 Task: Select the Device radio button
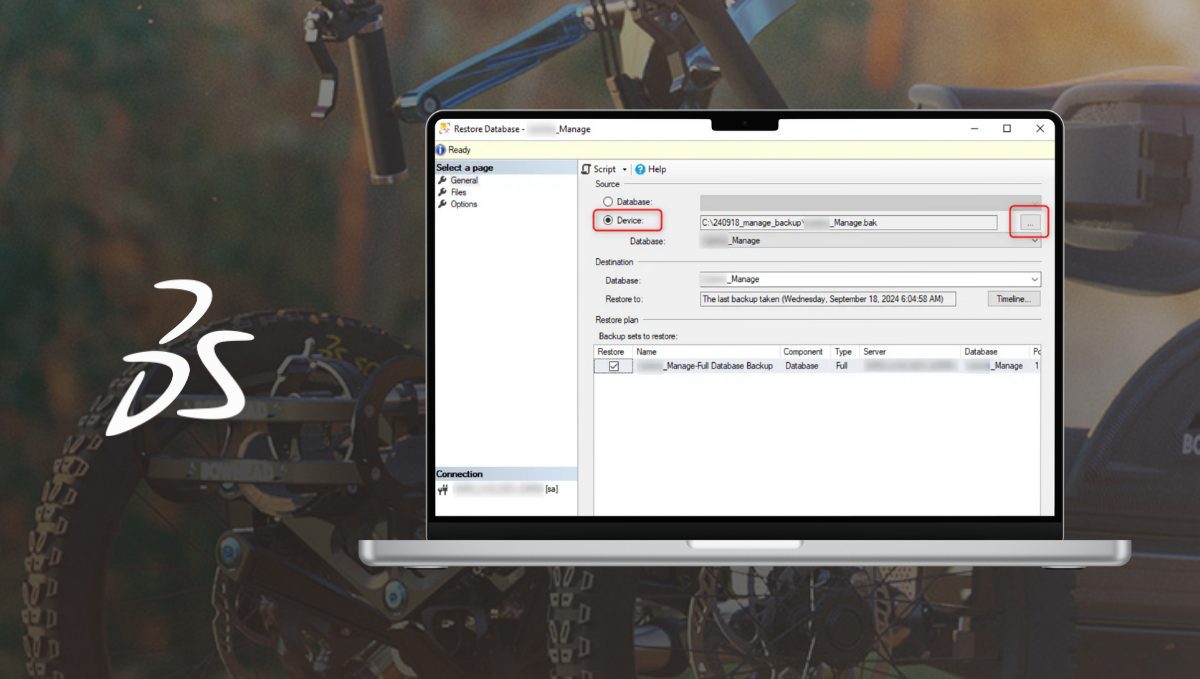[x=608, y=220]
